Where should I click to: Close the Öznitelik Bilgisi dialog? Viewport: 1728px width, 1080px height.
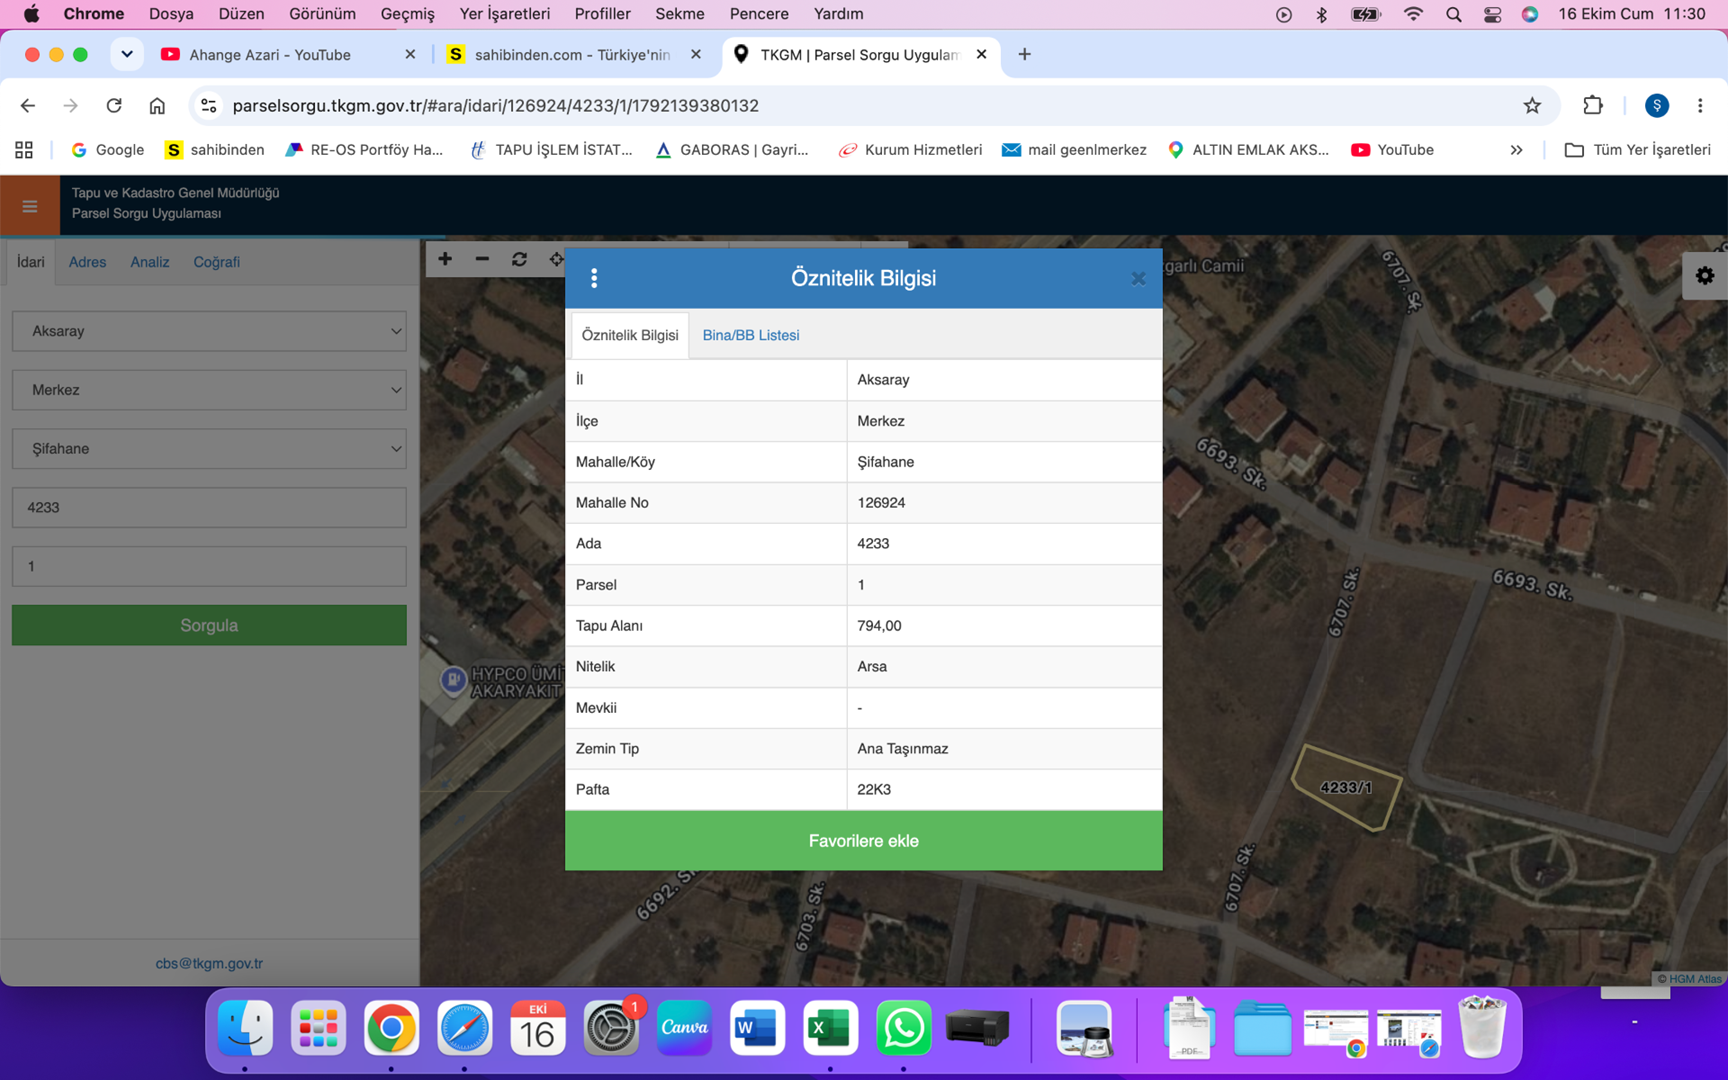(1138, 279)
